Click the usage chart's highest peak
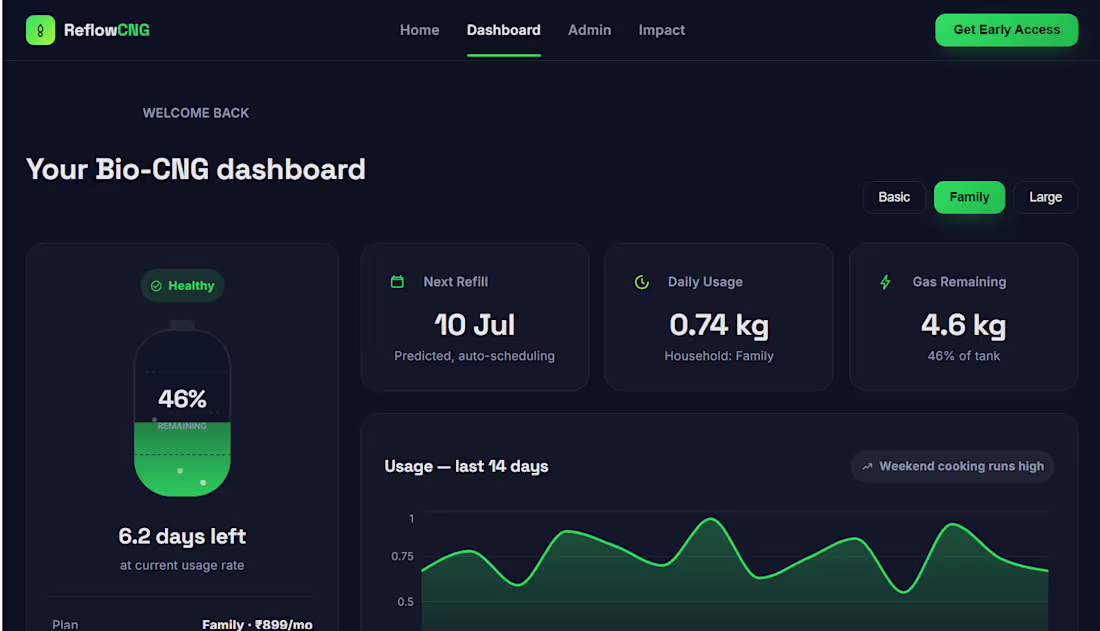The image size is (1100, 631). [711, 519]
